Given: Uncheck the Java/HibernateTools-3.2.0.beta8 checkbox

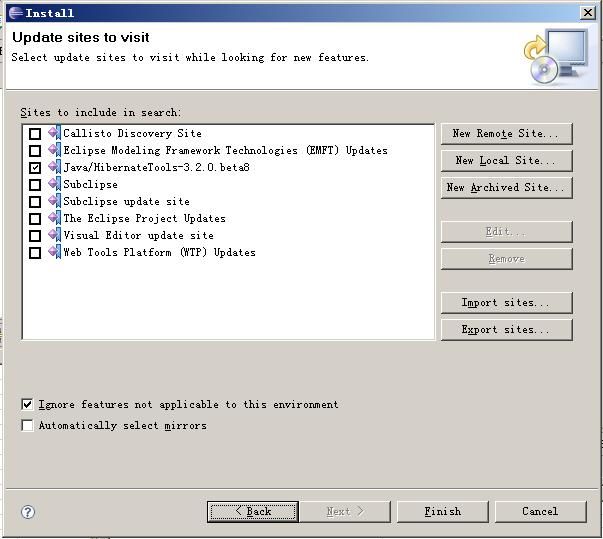Looking at the screenshot, I should point(35,168).
